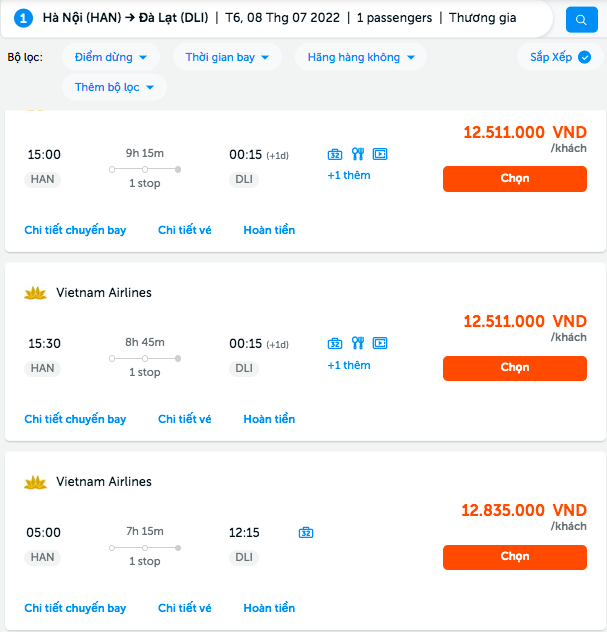The width and height of the screenshot is (607, 632).
Task: Click entertainment icon on 15:00 flight
Action: [x=379, y=154]
